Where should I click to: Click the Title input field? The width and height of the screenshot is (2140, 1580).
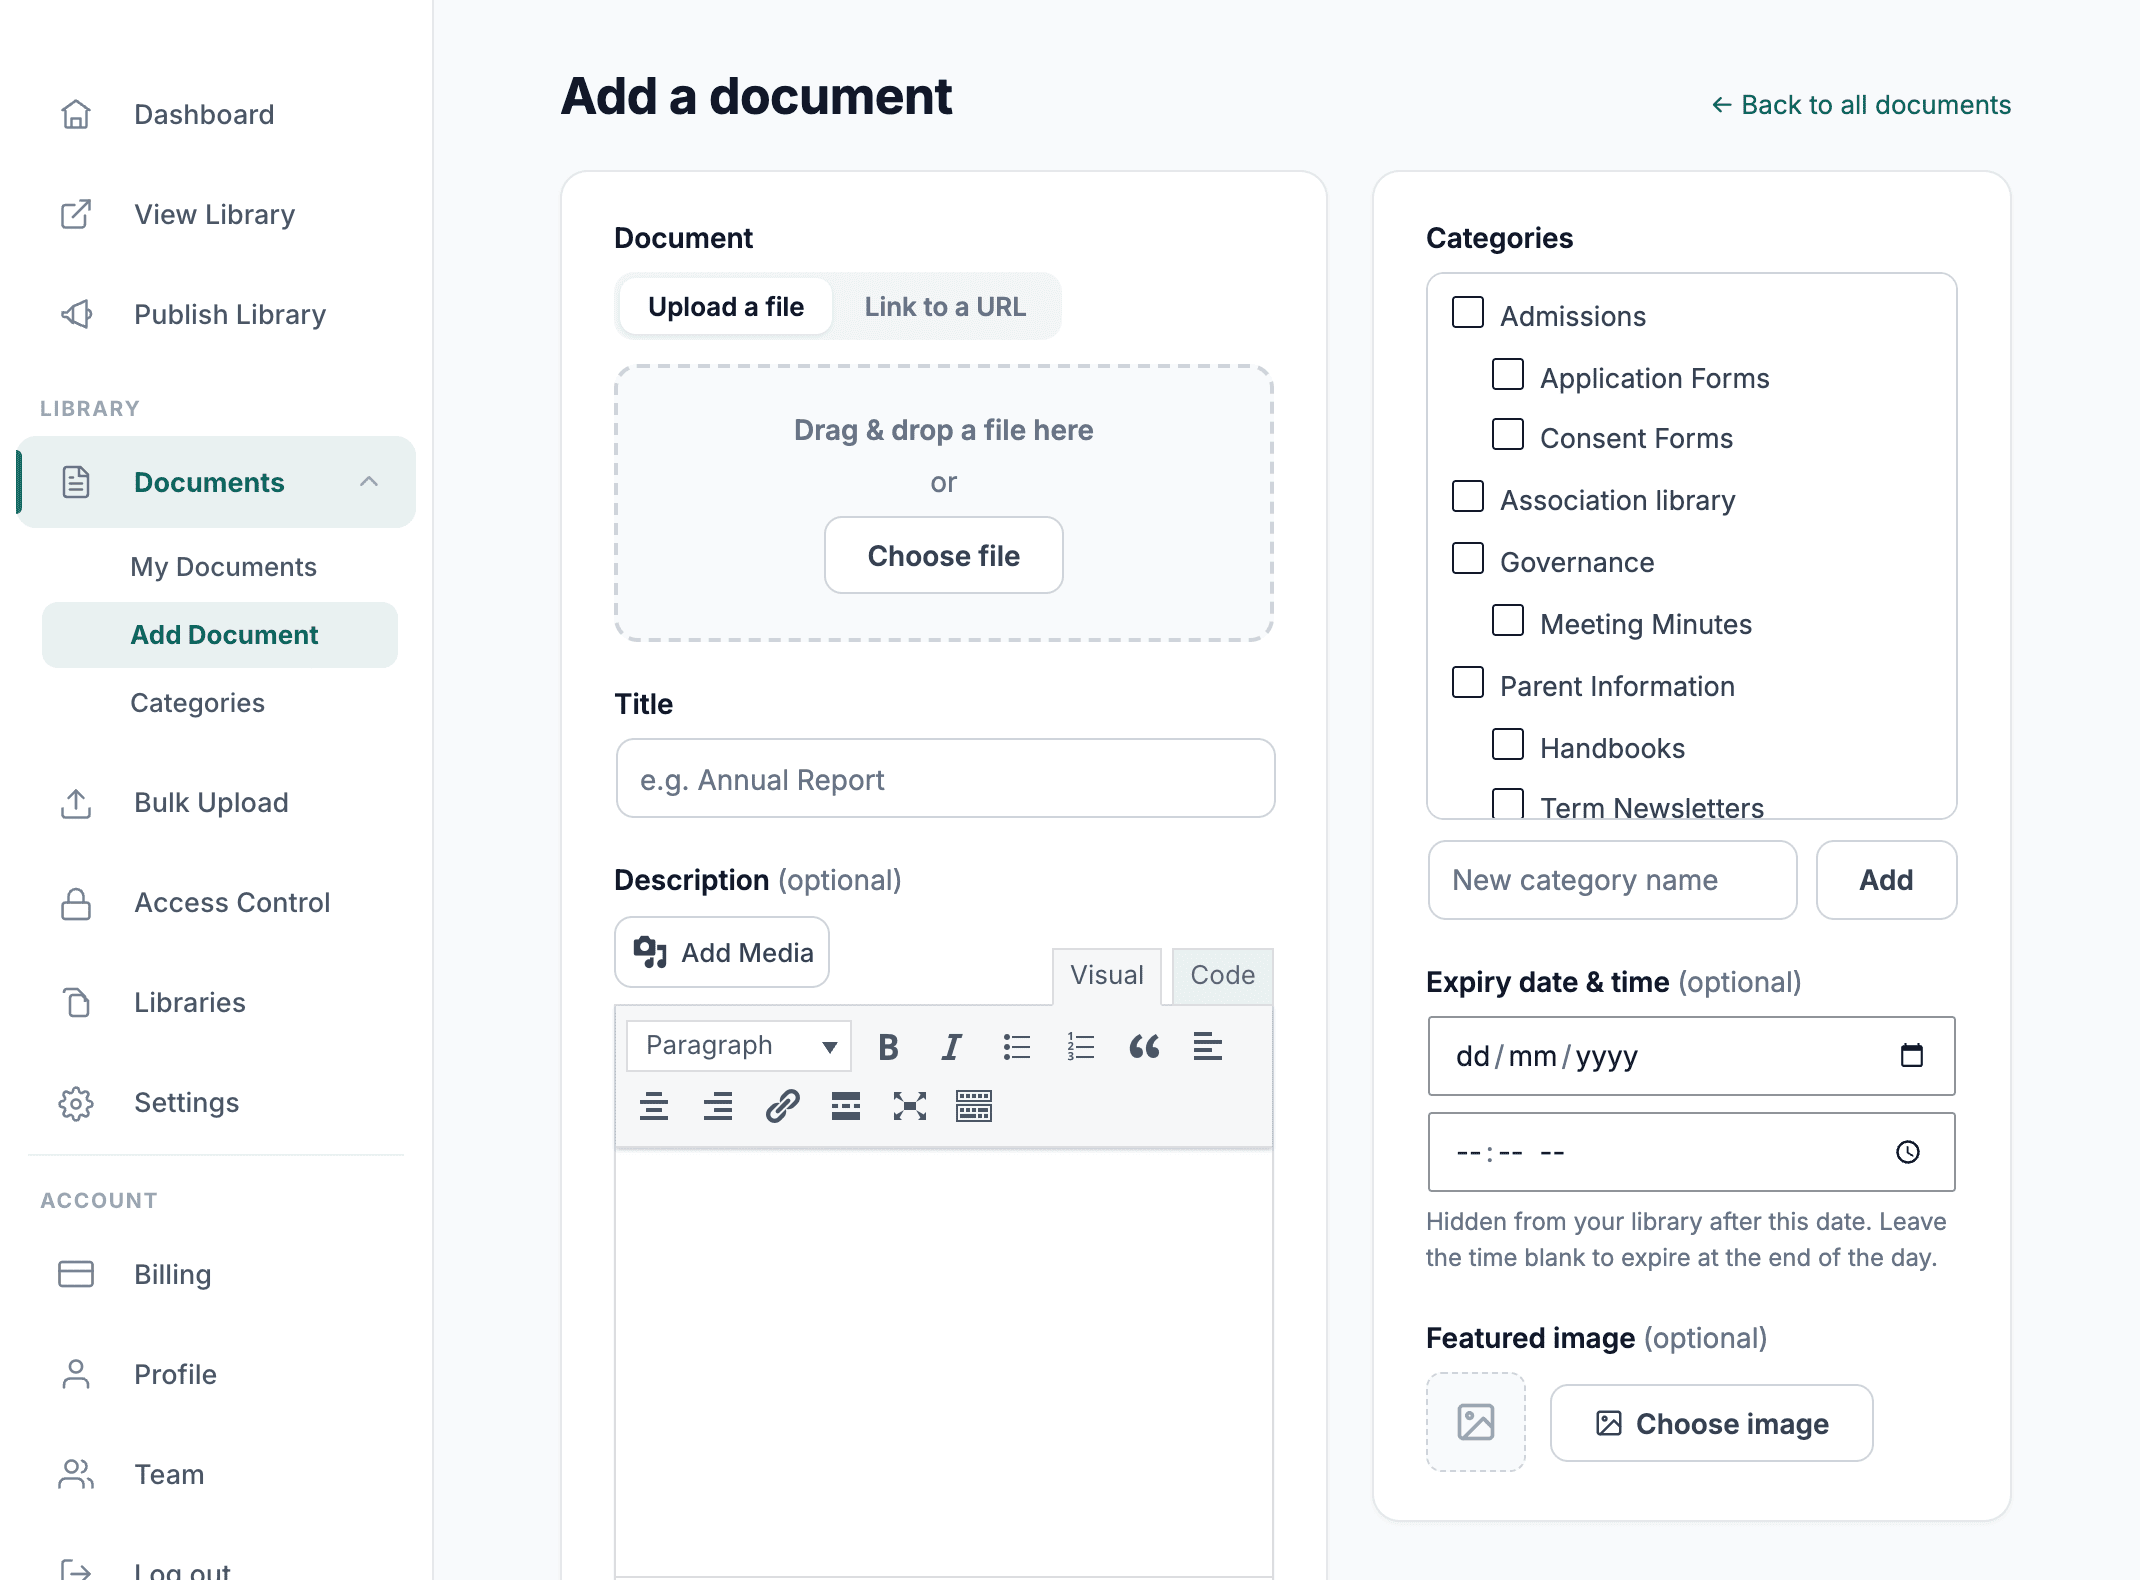(945, 779)
